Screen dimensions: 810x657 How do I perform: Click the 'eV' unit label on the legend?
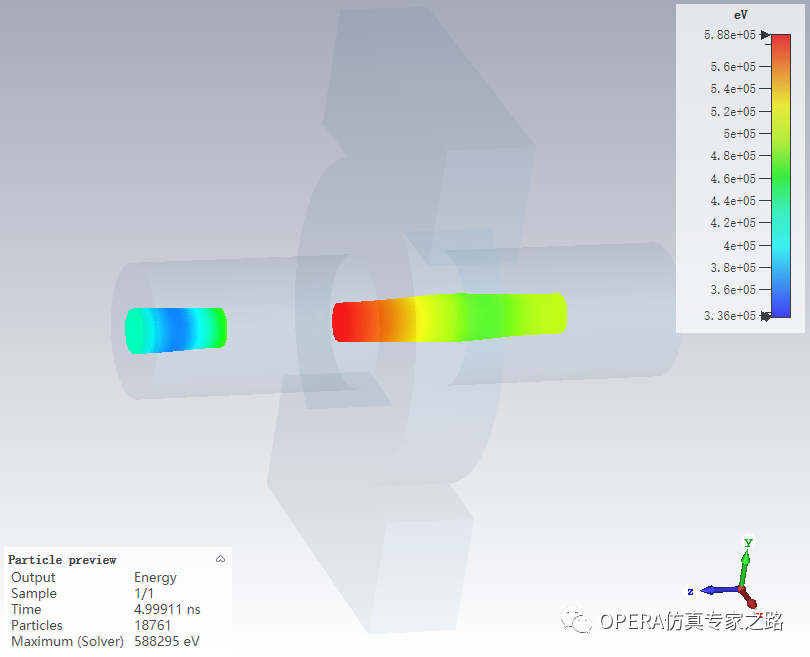click(x=740, y=15)
